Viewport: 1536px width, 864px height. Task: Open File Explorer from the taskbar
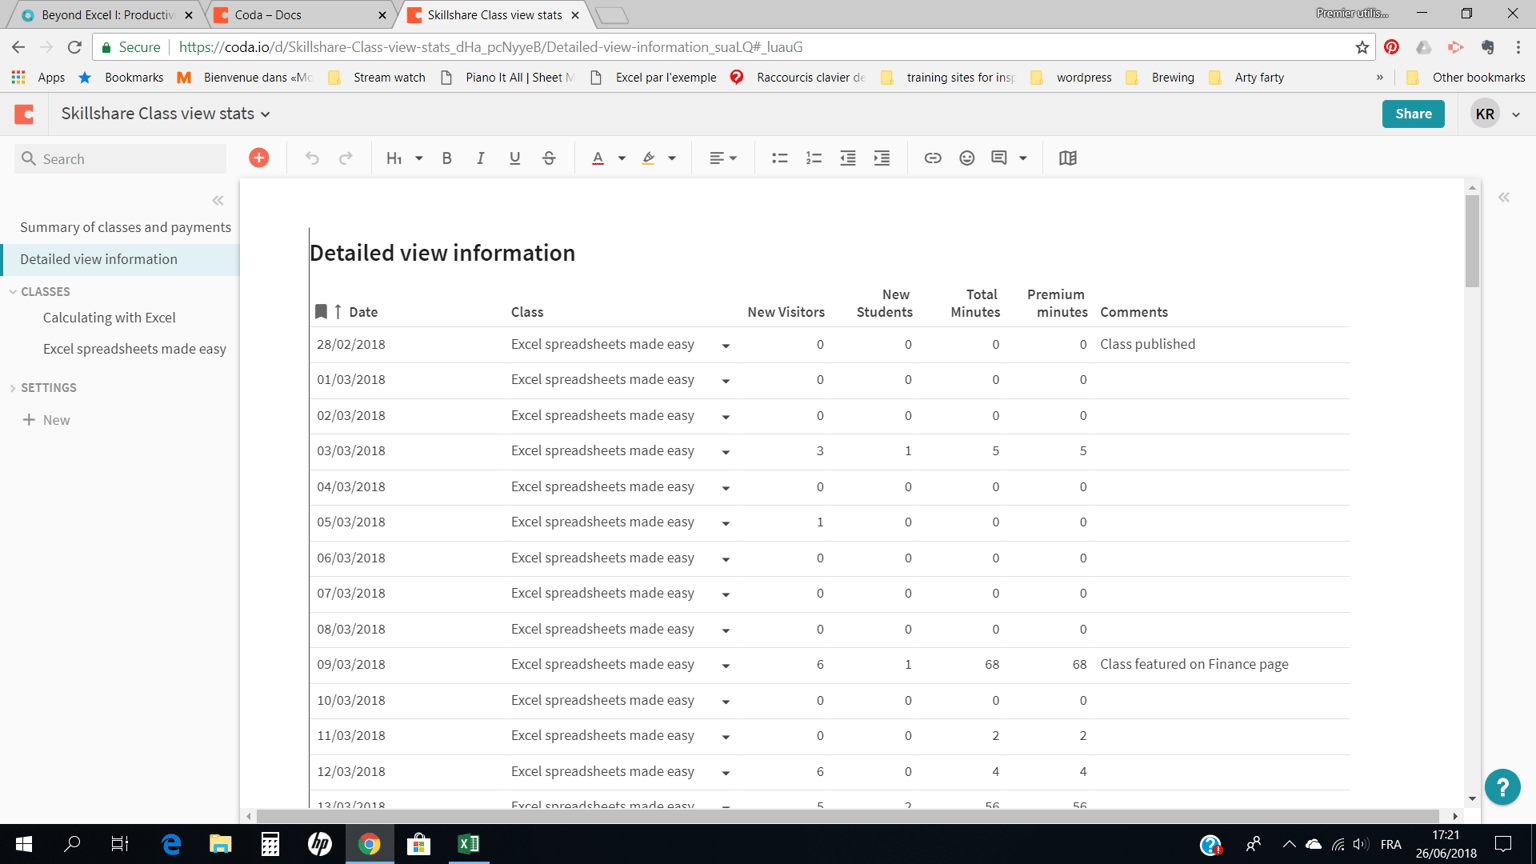click(x=220, y=844)
